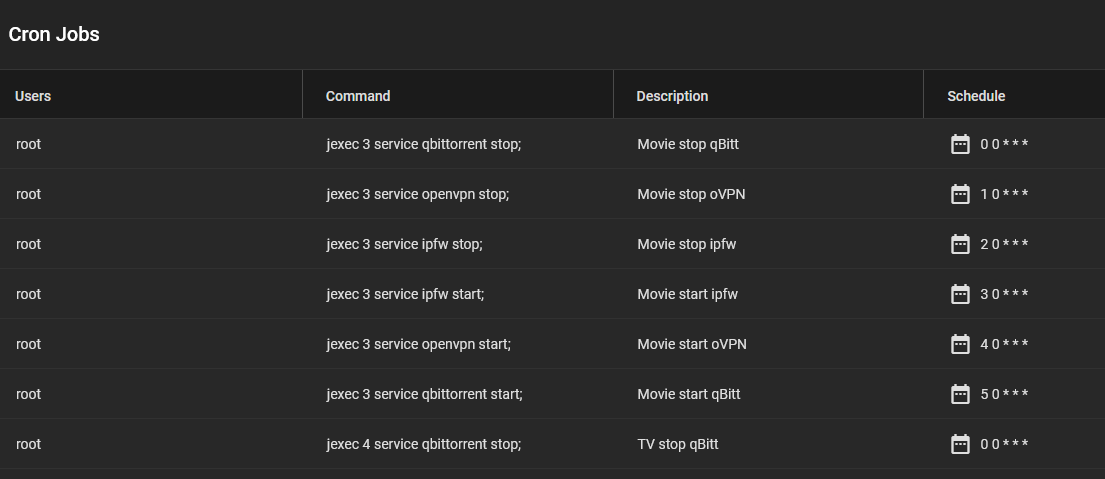Screen dimensions: 1105x479
Task: Open schedule calendar icon for Movie stop ipfw
Action: point(960,244)
